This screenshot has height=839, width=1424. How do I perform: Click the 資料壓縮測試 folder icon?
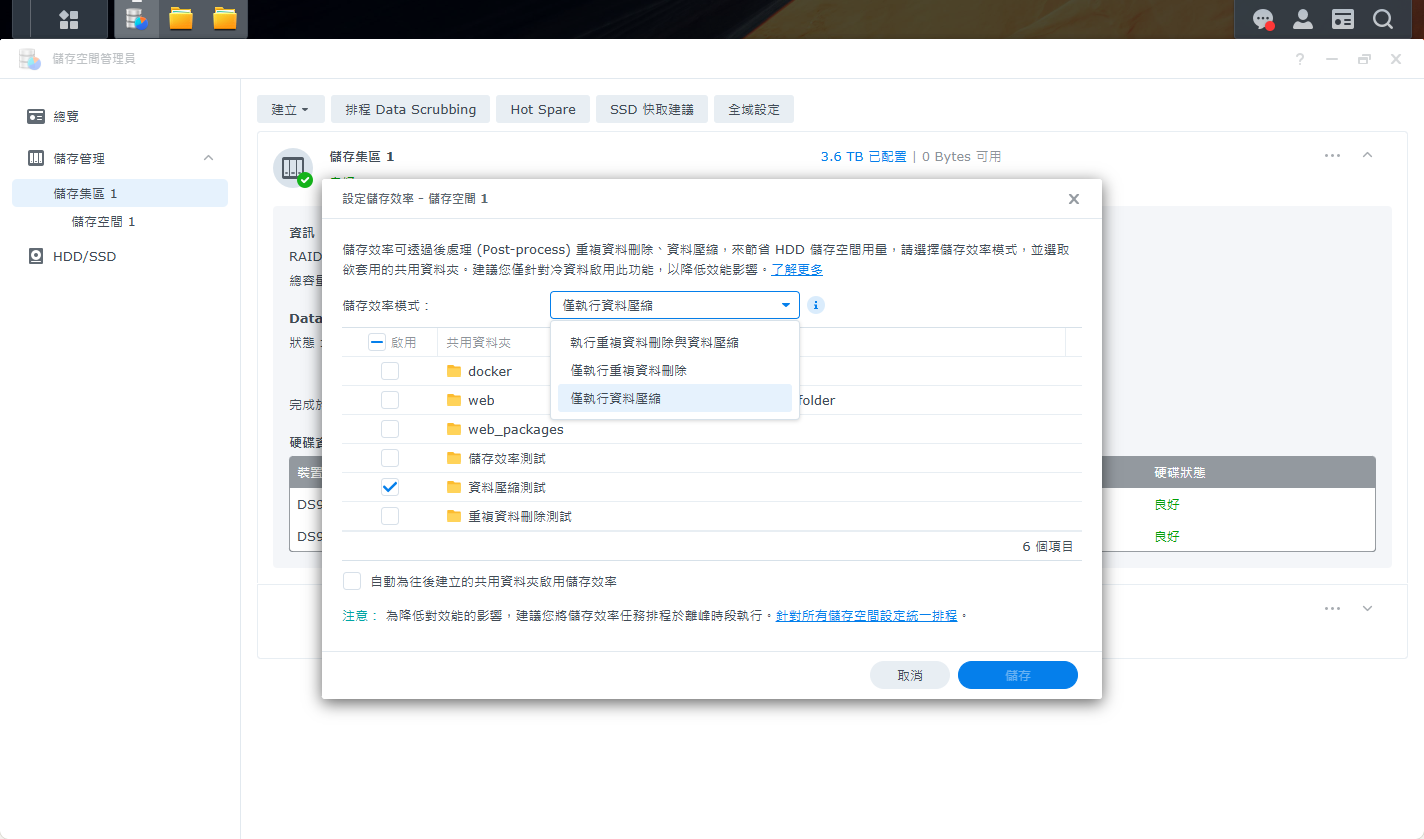click(x=454, y=487)
